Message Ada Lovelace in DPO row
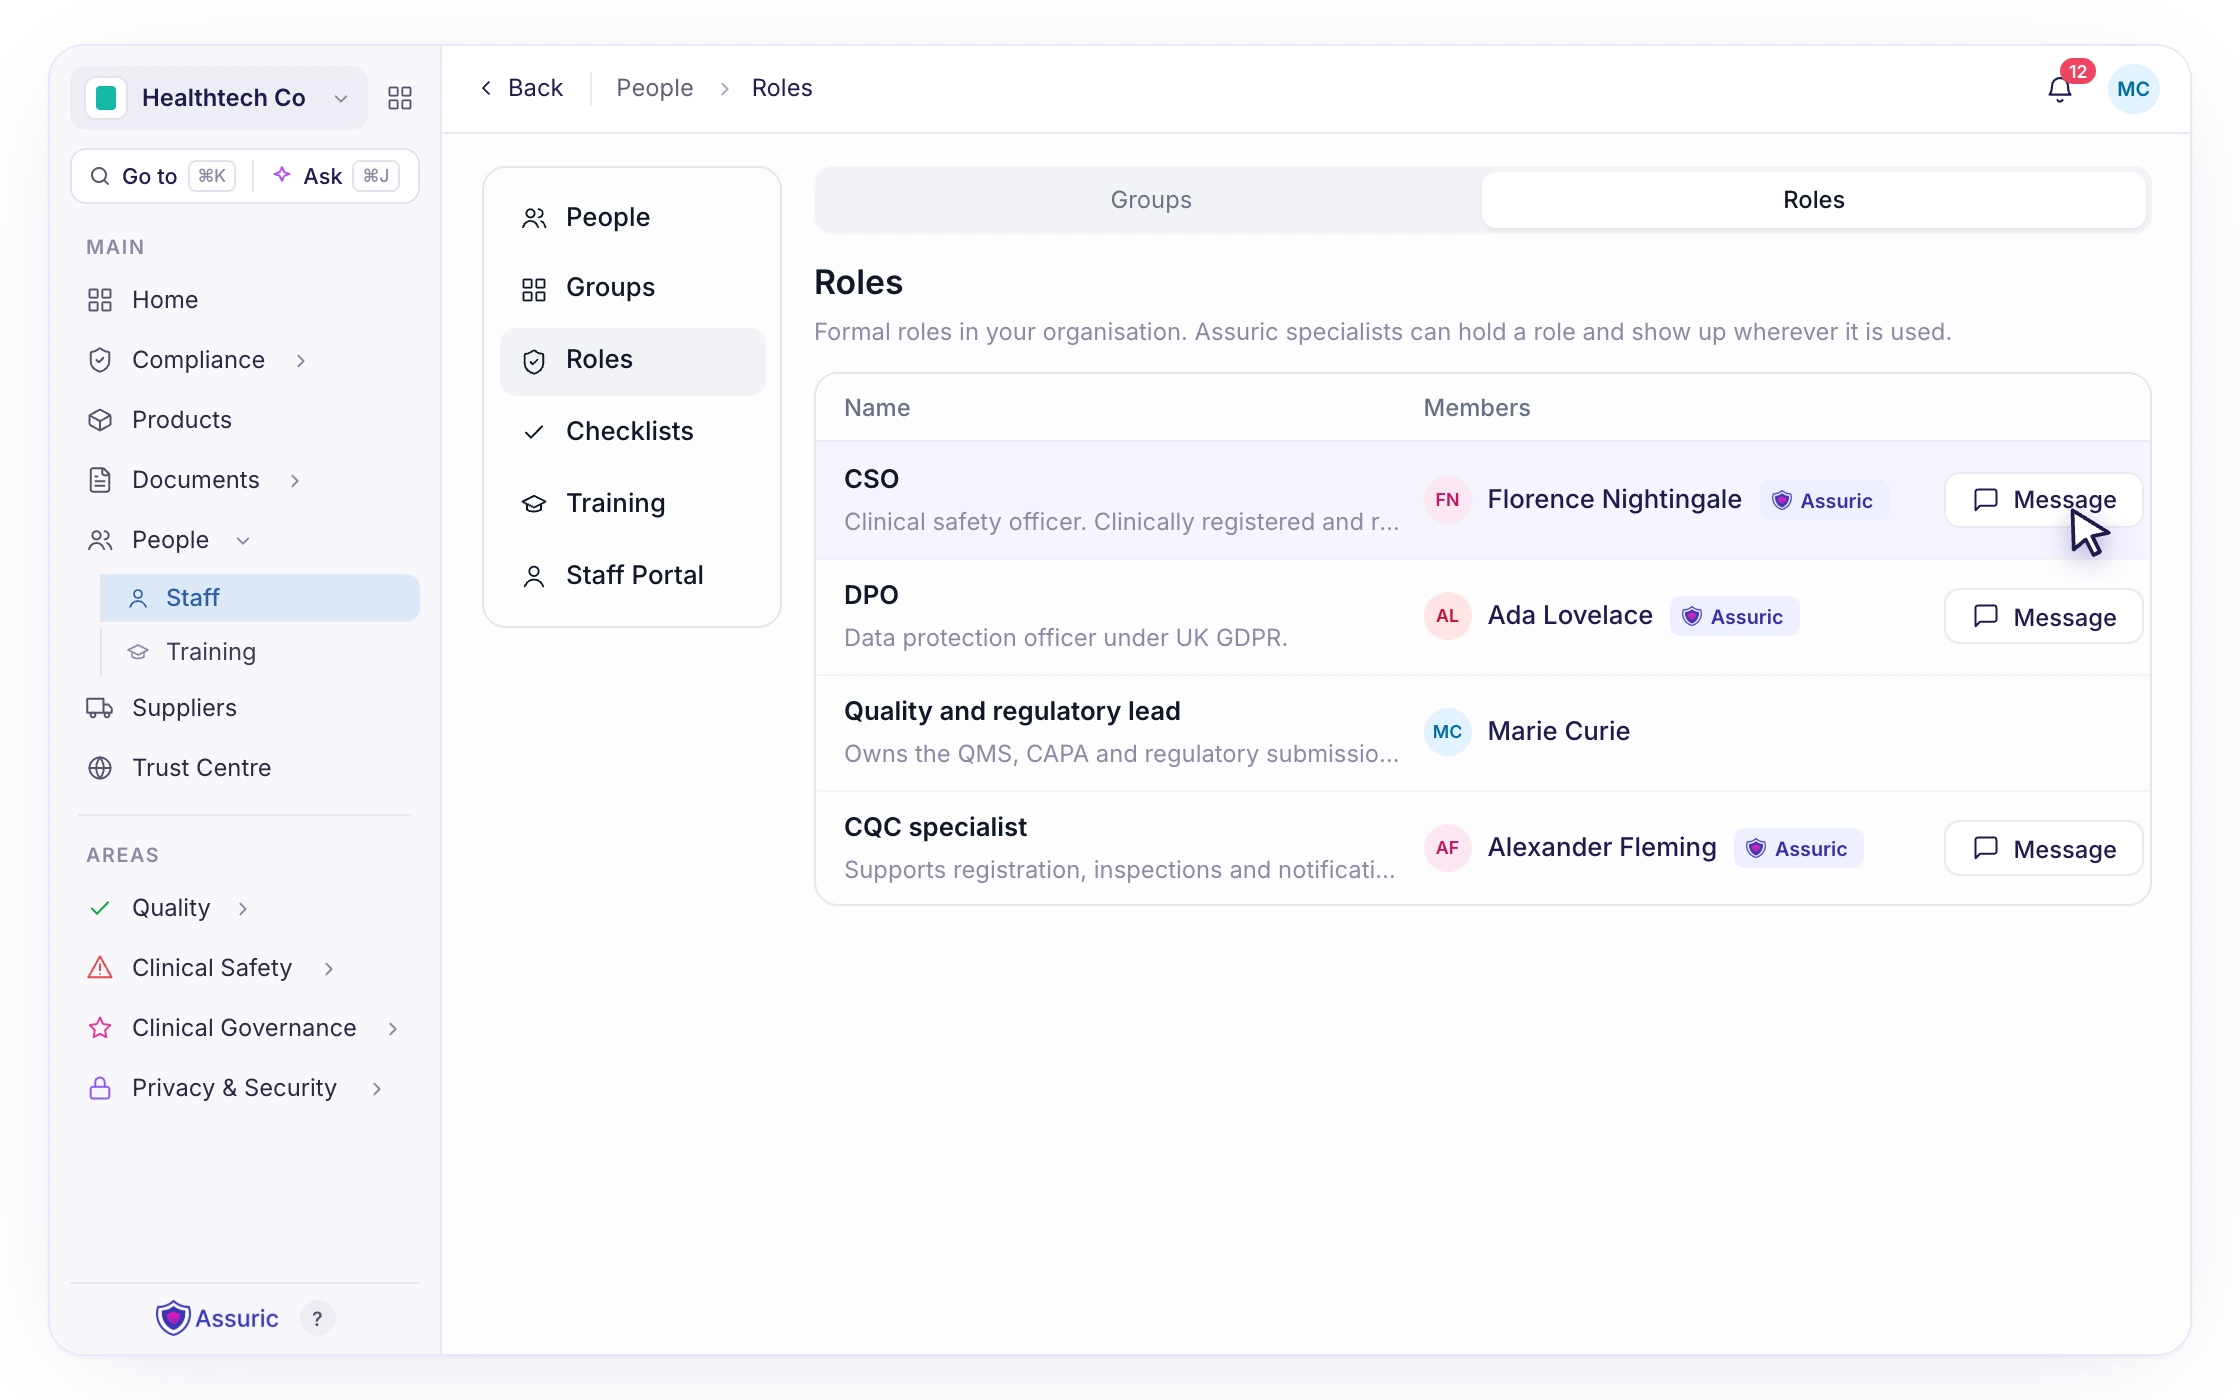 coord(2043,616)
